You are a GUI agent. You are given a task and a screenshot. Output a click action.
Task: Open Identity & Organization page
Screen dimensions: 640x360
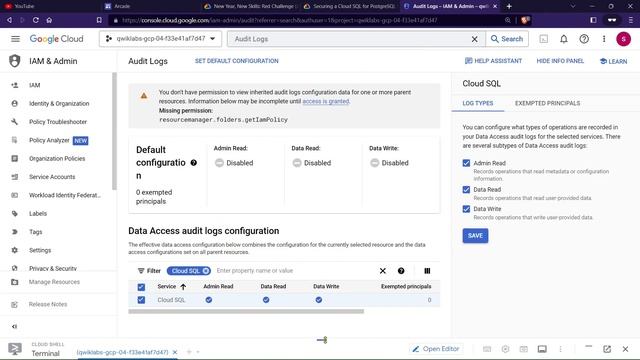pyautogui.click(x=59, y=104)
